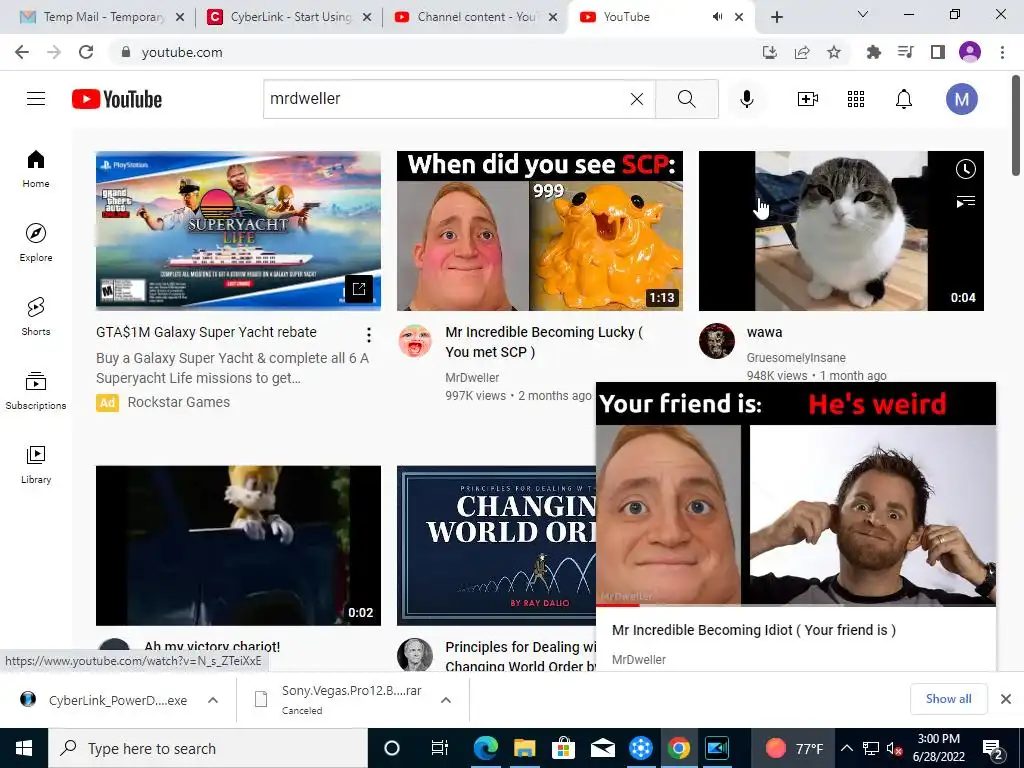The image size is (1024, 768).
Task: Toggle the browser side panel
Action: point(938,52)
